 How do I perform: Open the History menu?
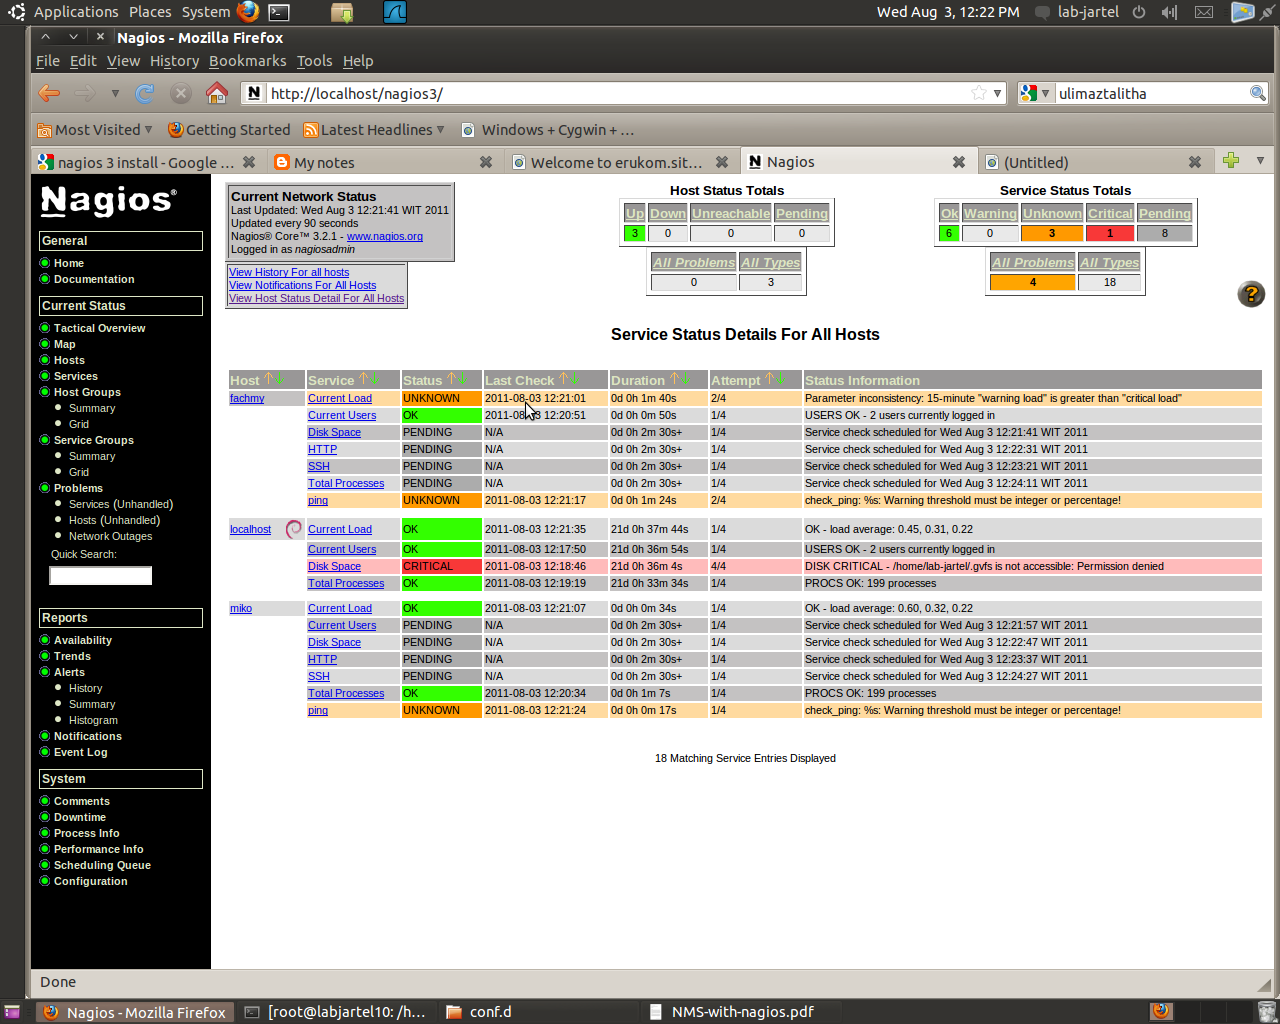tap(174, 61)
